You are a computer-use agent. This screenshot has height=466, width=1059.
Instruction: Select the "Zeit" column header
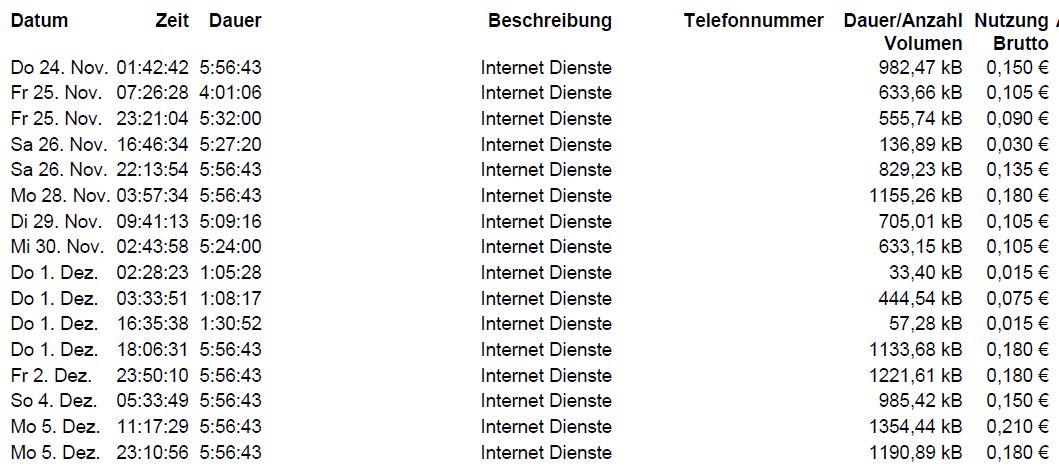(x=172, y=21)
